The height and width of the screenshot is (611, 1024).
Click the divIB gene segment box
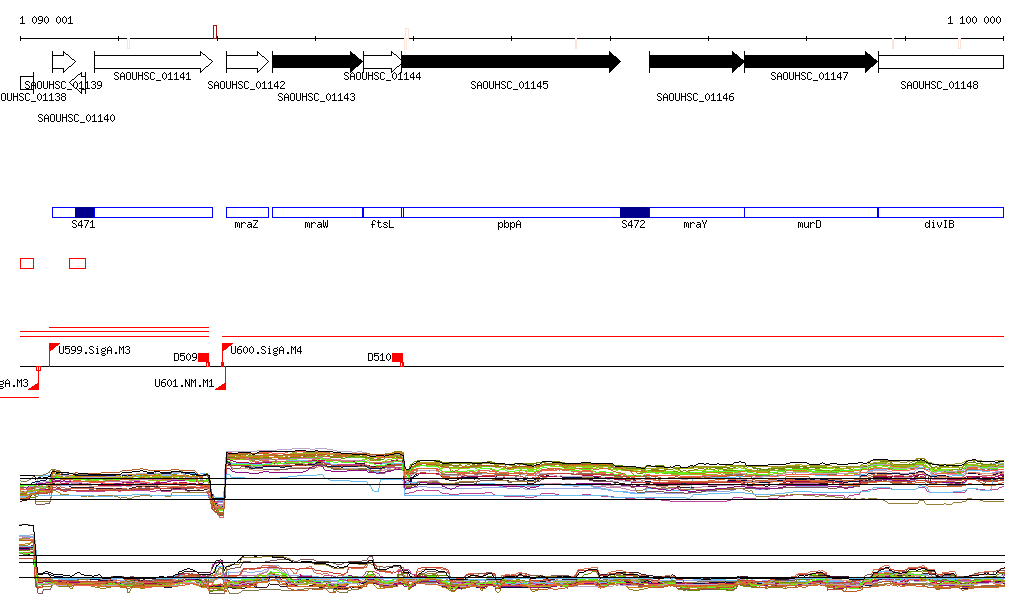coord(940,212)
